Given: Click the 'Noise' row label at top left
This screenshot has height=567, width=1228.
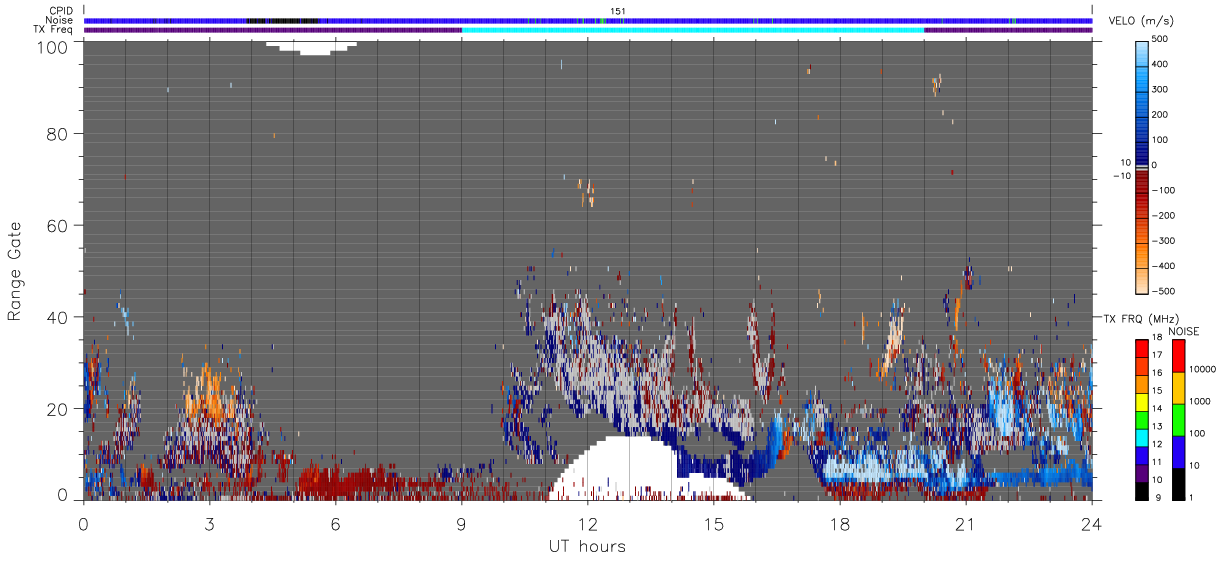Looking at the screenshot, I should coord(60,20).
